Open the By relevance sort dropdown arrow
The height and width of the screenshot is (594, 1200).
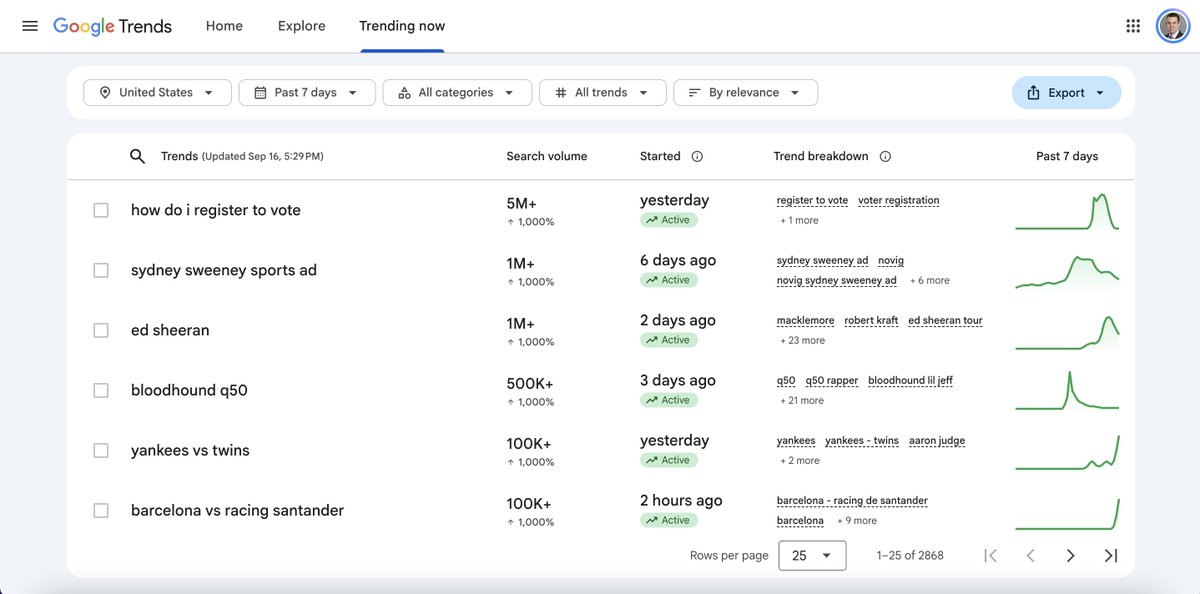[795, 93]
